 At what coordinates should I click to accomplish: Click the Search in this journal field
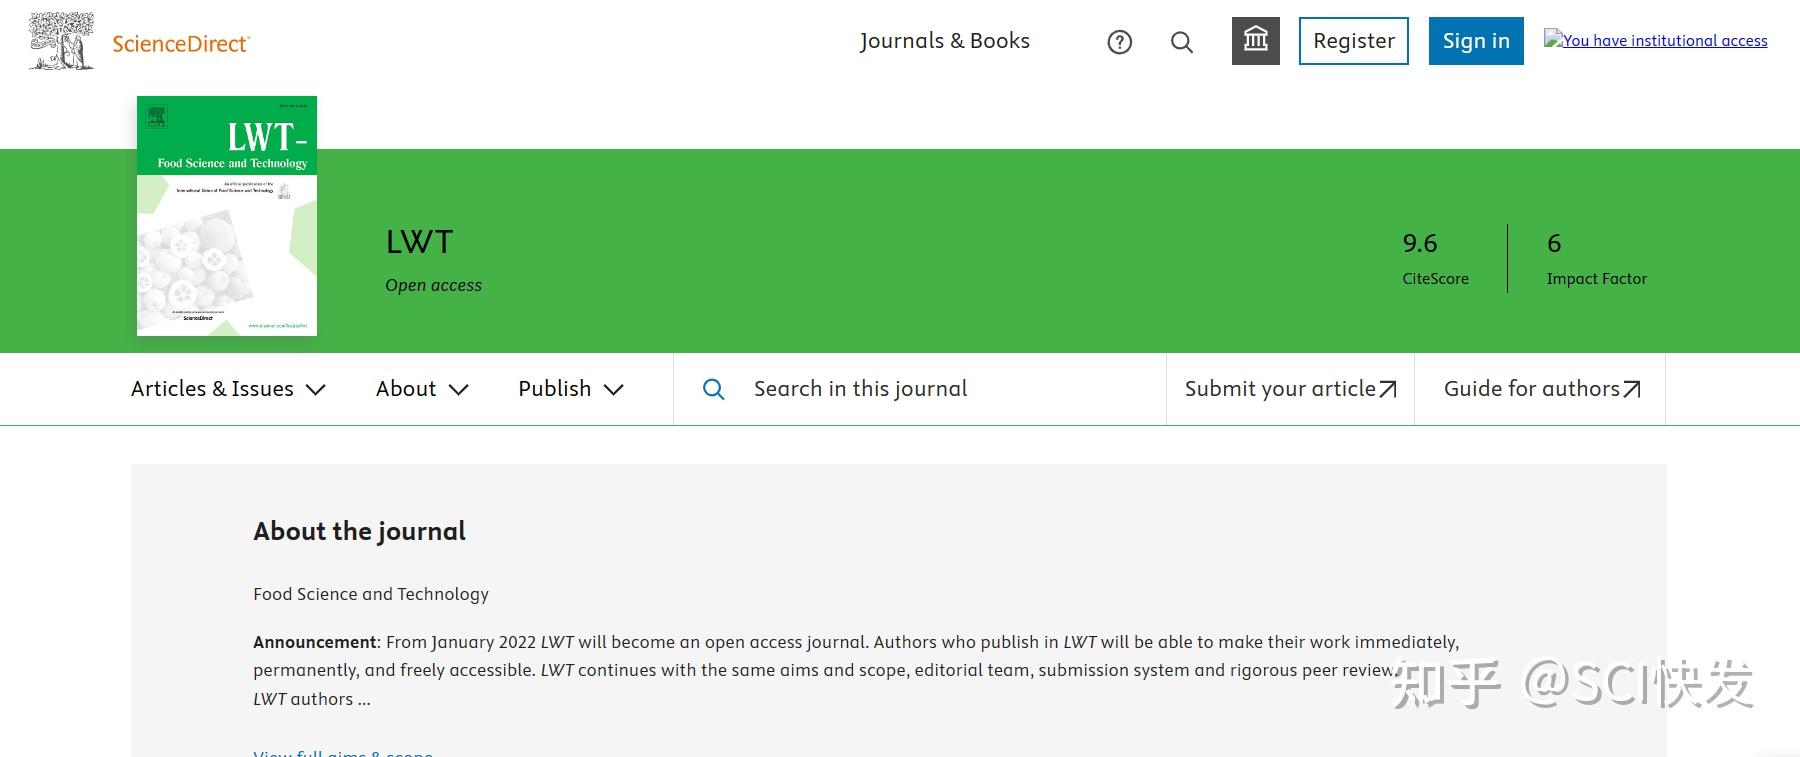click(x=920, y=389)
